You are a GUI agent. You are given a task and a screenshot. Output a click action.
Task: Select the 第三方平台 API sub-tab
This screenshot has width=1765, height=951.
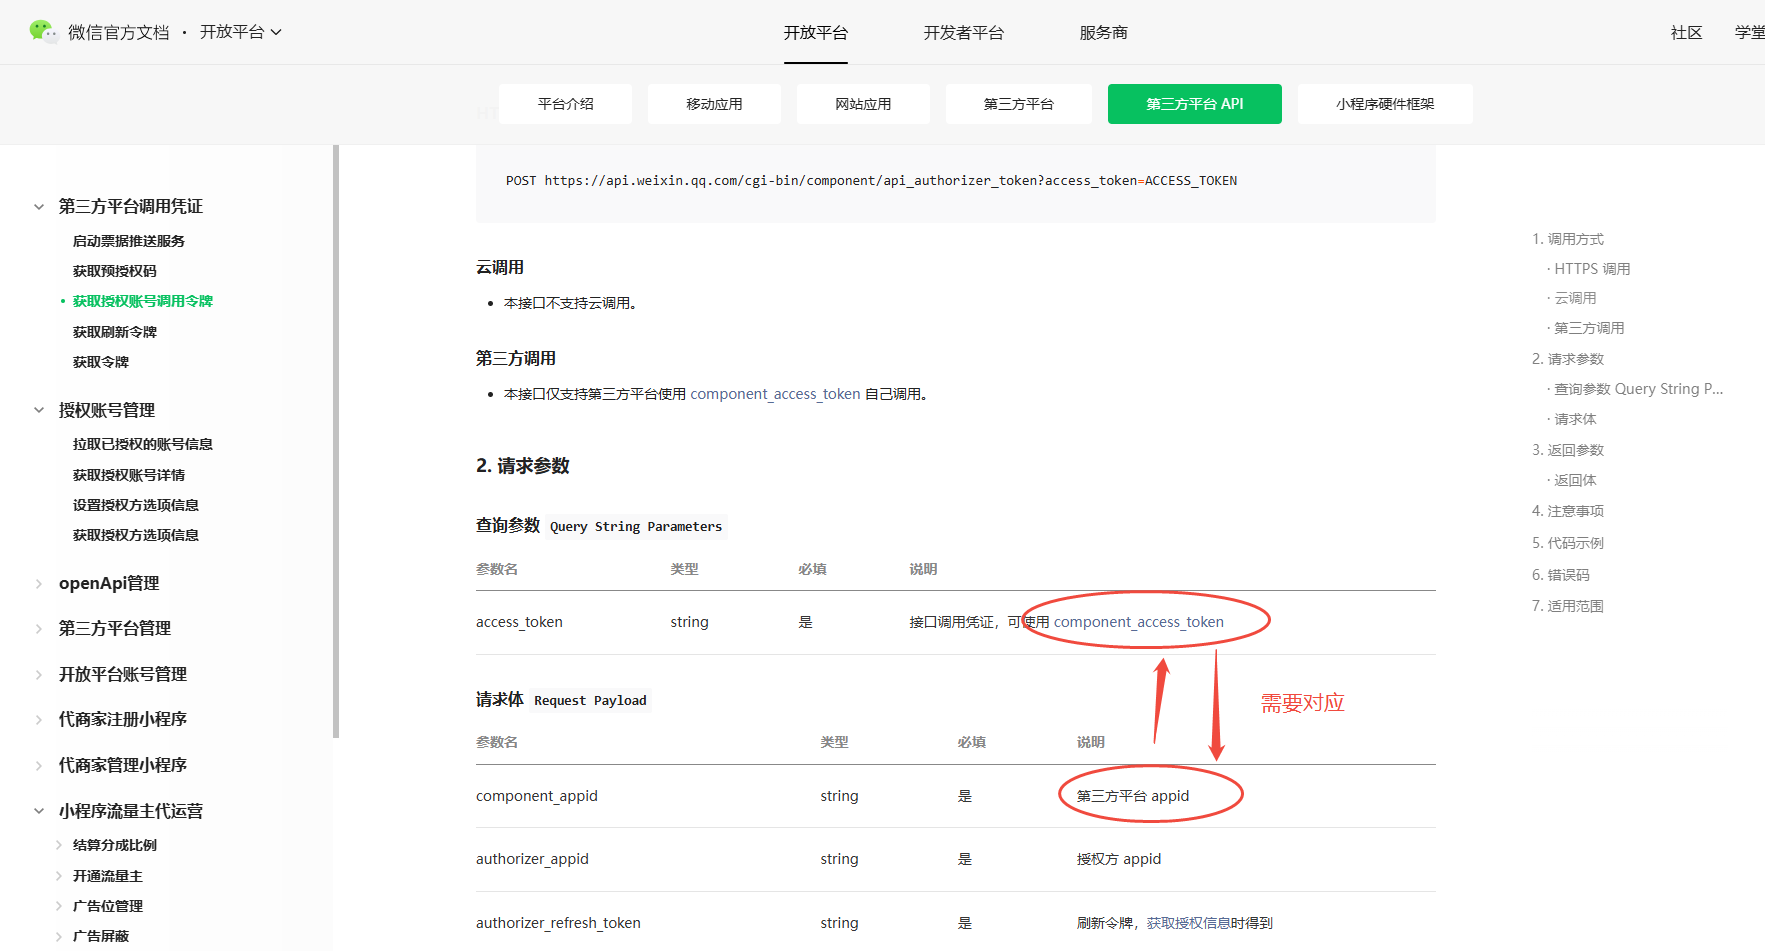click(1195, 104)
